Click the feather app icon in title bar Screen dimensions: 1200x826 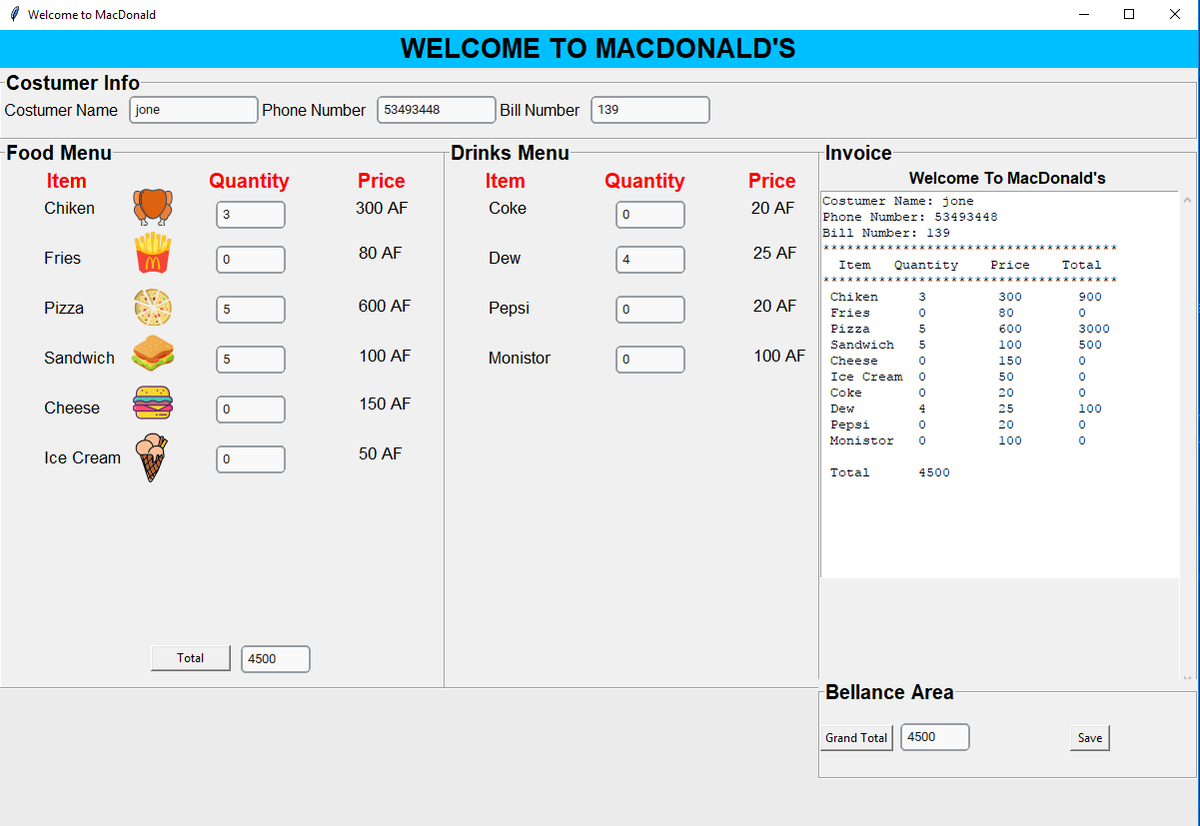[x=14, y=14]
